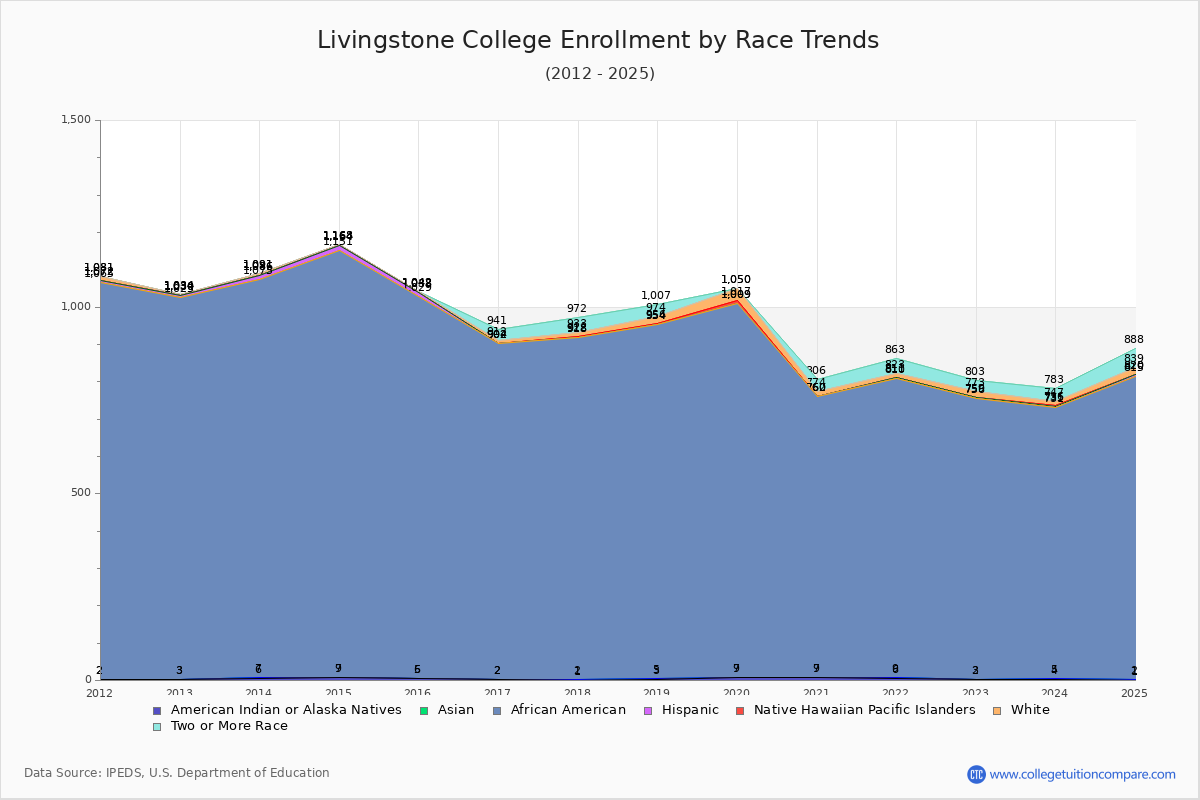Image resolution: width=1200 pixels, height=800 pixels.
Task: Click the 803 data label for 2023
Action: (x=975, y=372)
